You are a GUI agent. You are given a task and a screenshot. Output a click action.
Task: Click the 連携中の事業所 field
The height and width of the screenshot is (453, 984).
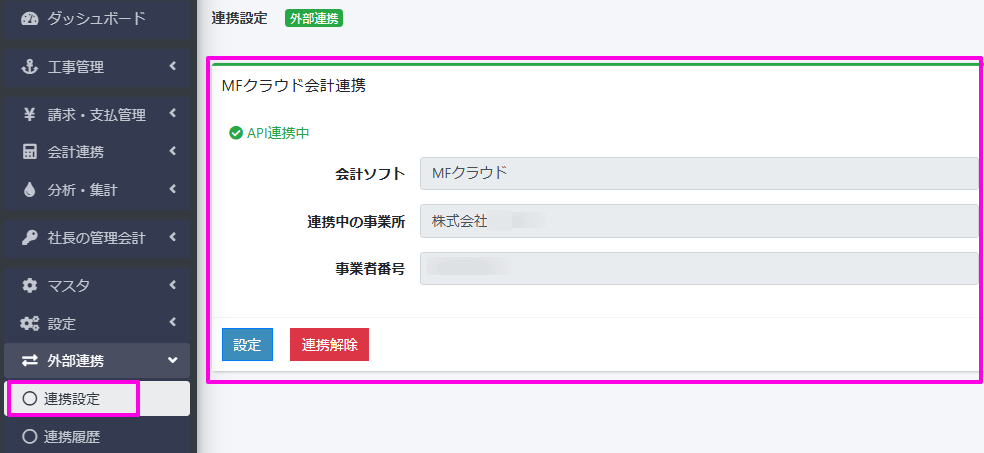point(698,221)
